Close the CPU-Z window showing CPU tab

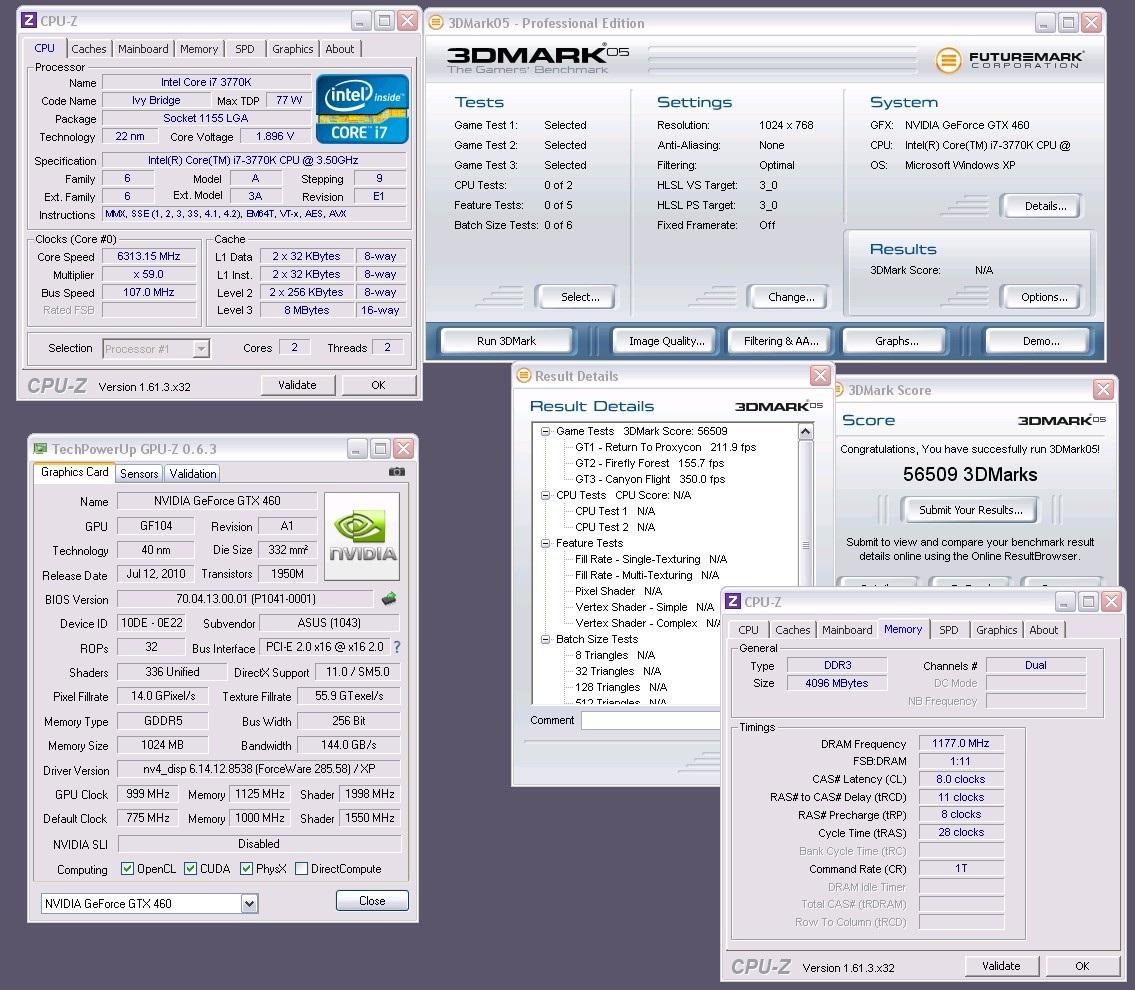point(408,20)
